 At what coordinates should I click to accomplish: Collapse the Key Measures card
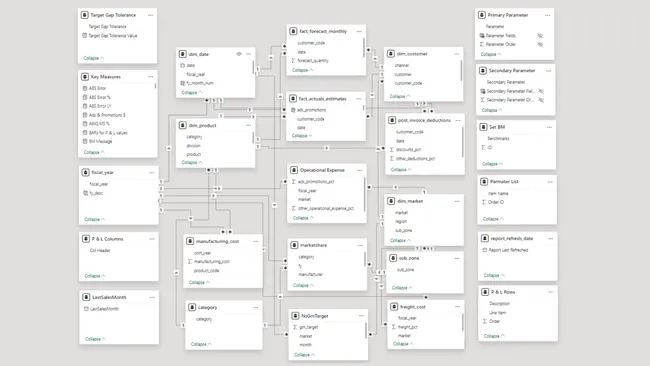click(x=94, y=152)
